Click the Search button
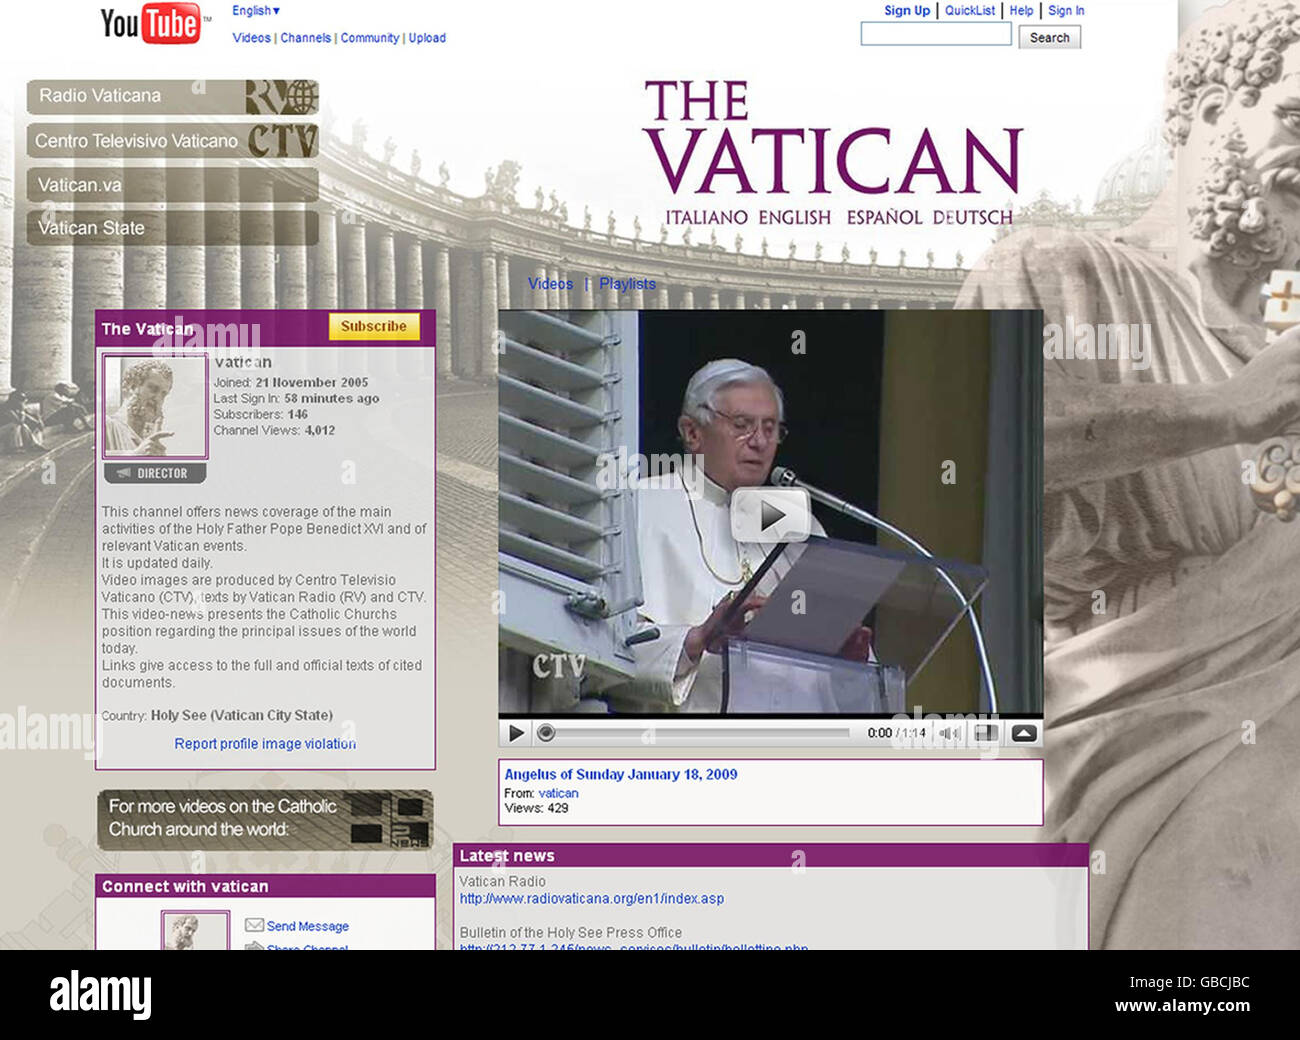This screenshot has width=1300, height=1040. pos(1050,38)
